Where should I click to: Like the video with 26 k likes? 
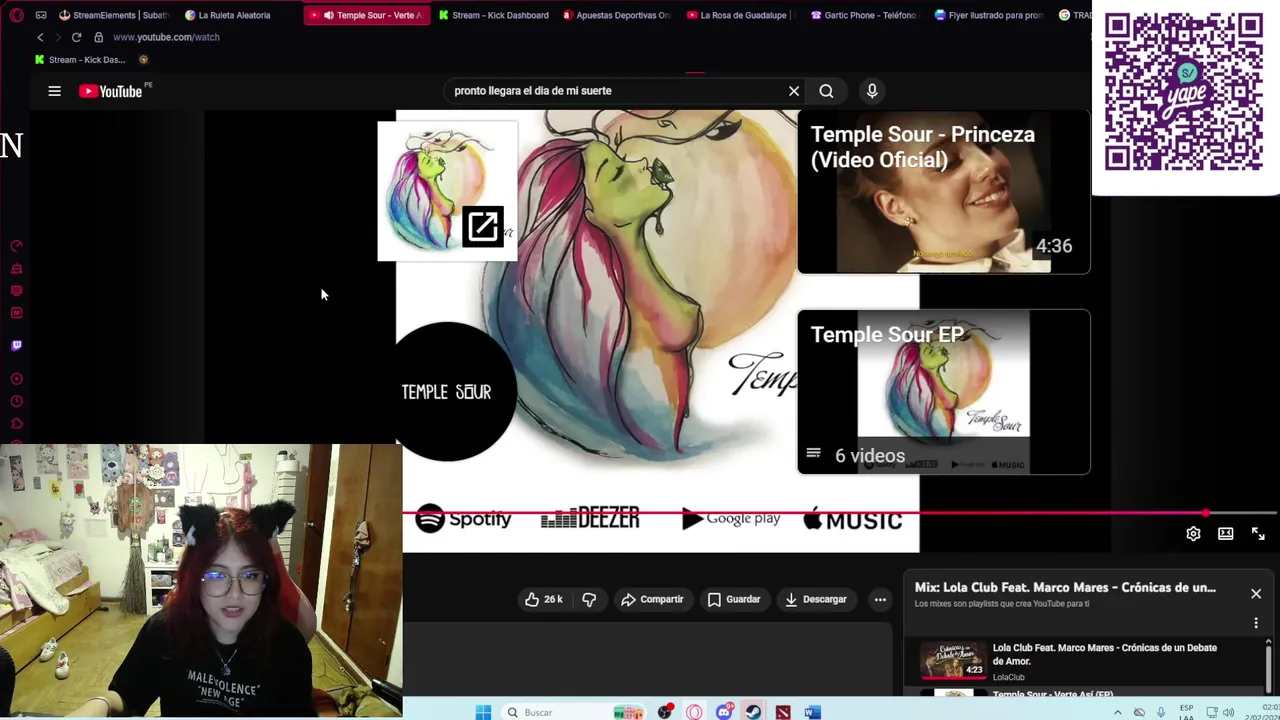click(544, 599)
